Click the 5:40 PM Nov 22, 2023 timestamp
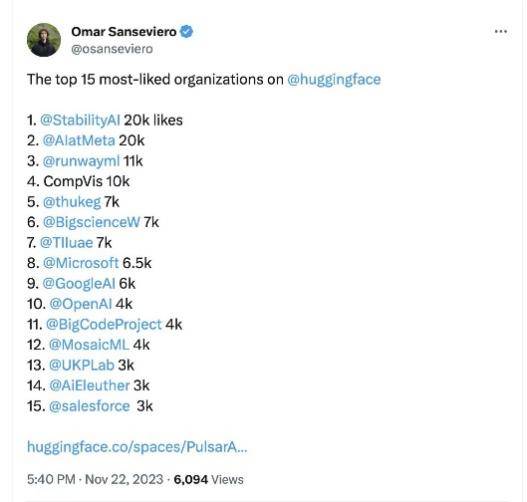The width and height of the screenshot is (527, 502). click(95, 479)
